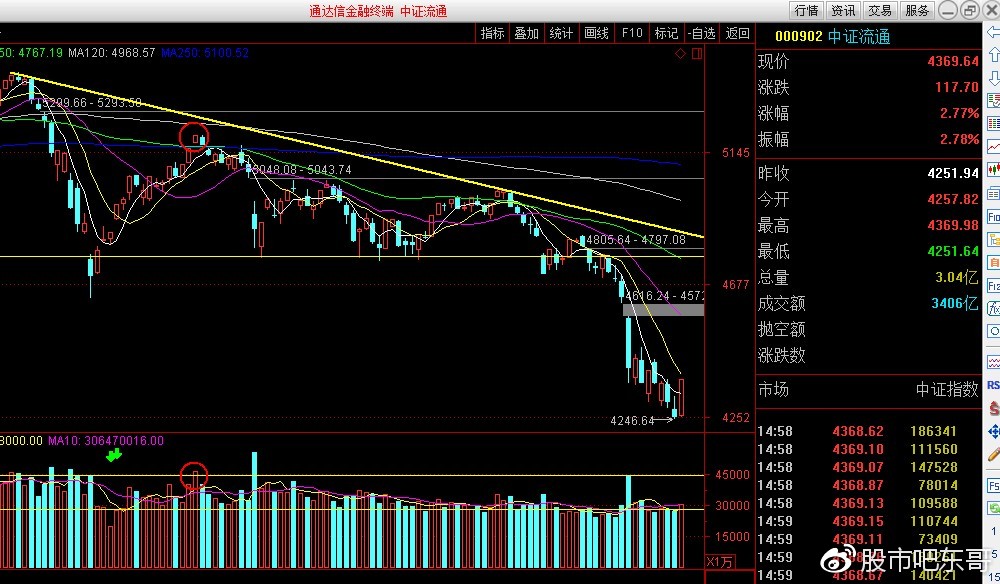
Task: Click the 返回 back button
Action: point(737,33)
